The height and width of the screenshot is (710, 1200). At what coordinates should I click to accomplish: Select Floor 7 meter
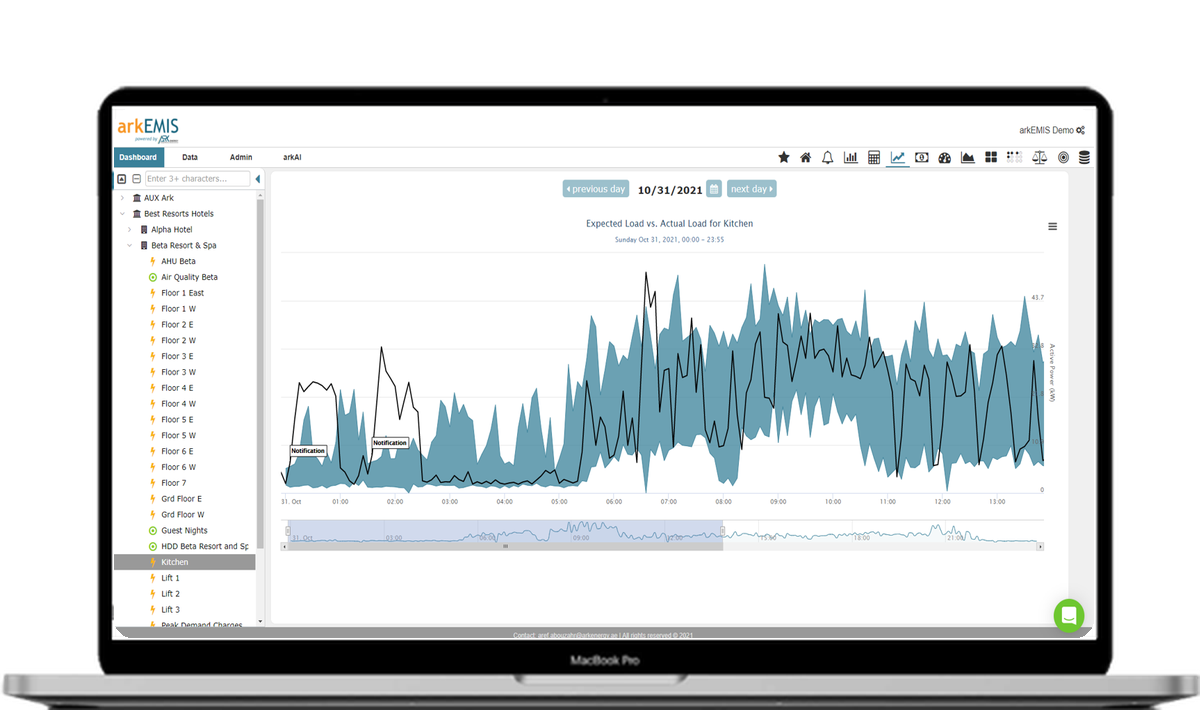(x=173, y=483)
